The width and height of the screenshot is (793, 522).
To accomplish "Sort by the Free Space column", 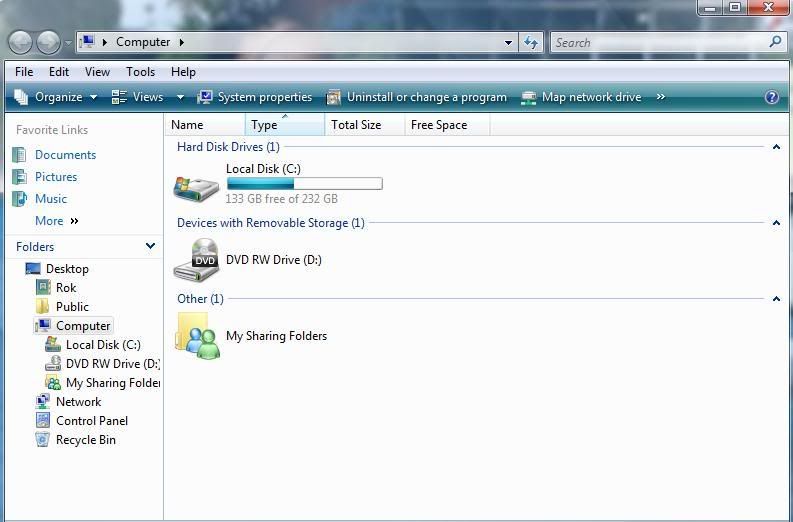I will click(x=448, y=124).
